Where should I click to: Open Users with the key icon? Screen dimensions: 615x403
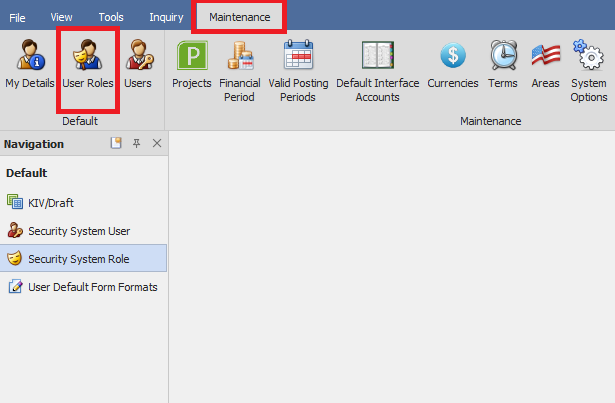[x=138, y=65]
